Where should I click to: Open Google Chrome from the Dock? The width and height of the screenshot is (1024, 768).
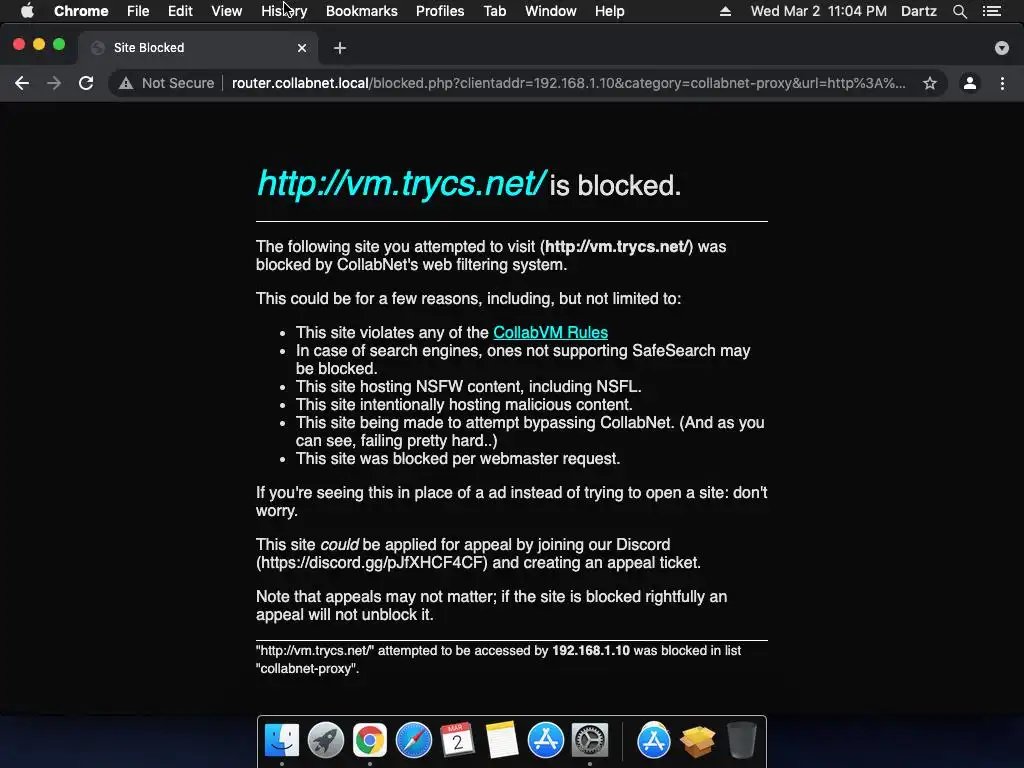point(370,740)
